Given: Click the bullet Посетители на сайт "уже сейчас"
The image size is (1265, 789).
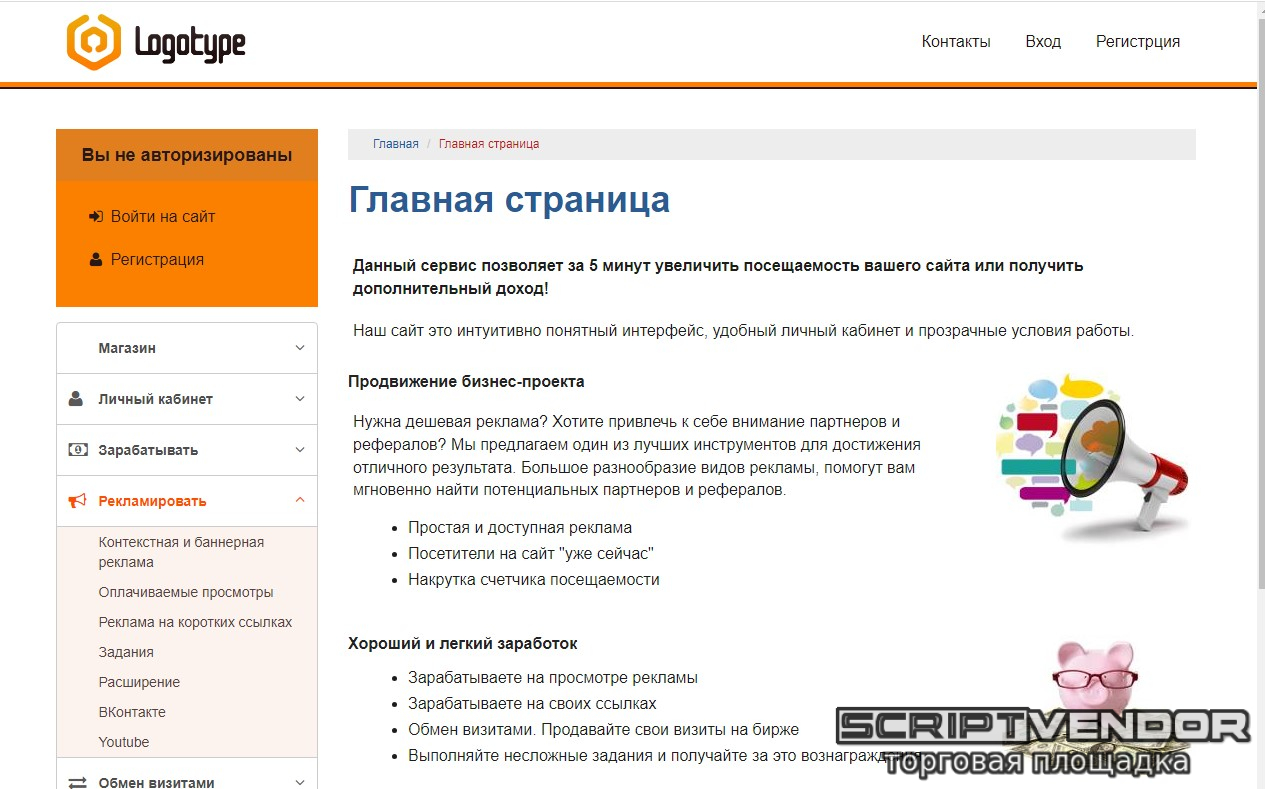Looking at the screenshot, I should 531,553.
